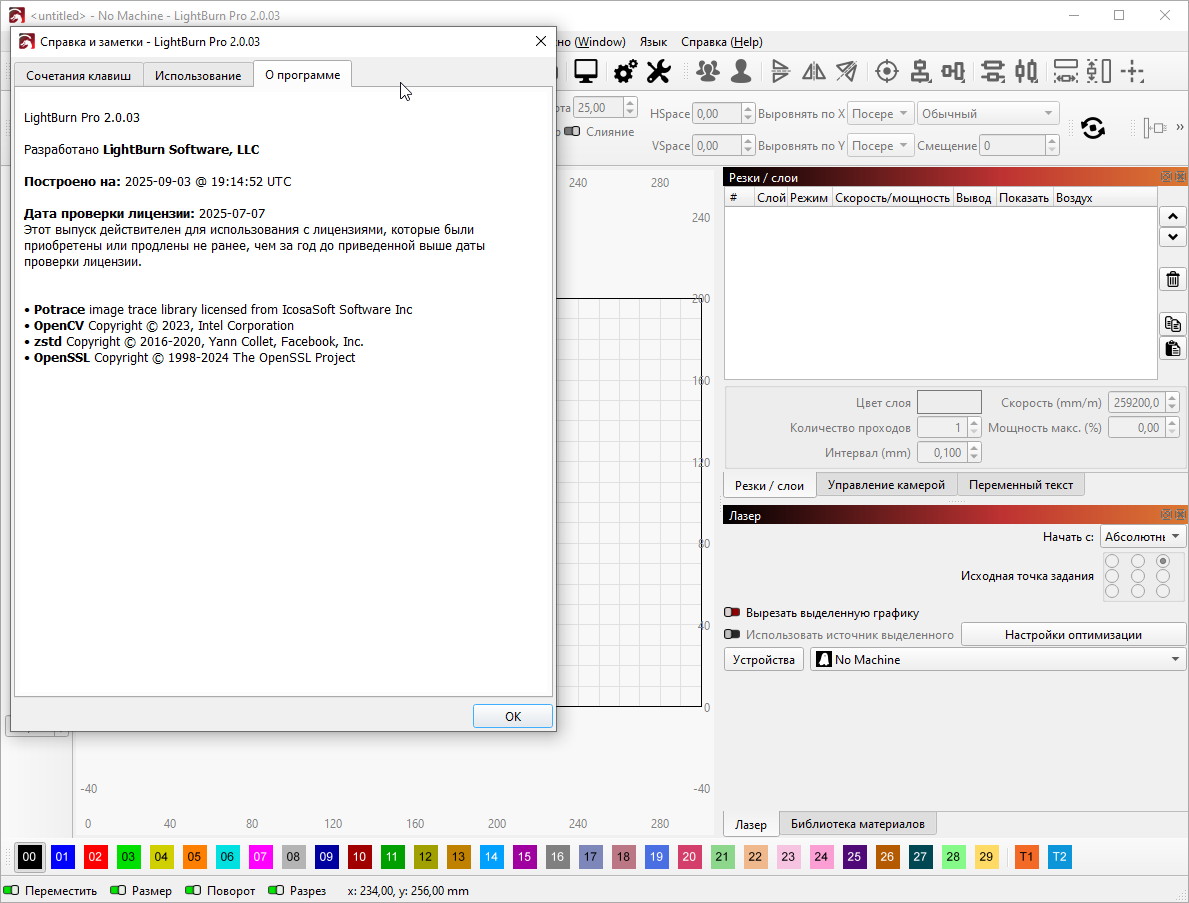The width and height of the screenshot is (1189, 903).
Task: Move layer down arrow in Cuts/Layers
Action: [1172, 237]
